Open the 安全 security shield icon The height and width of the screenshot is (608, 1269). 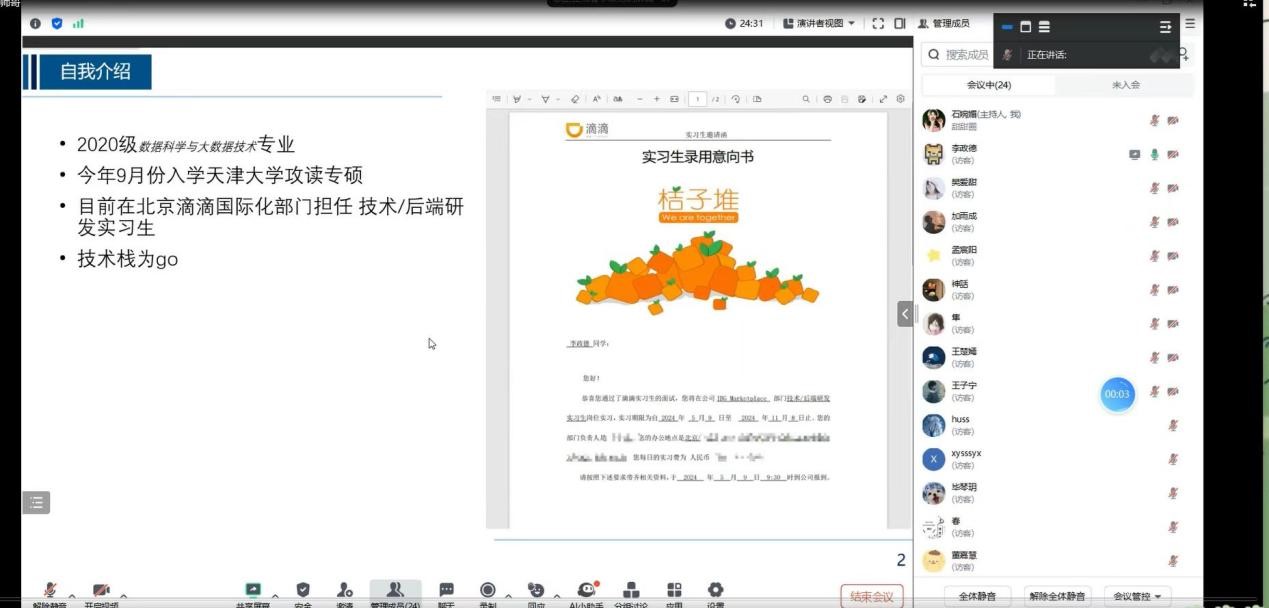tap(303, 591)
